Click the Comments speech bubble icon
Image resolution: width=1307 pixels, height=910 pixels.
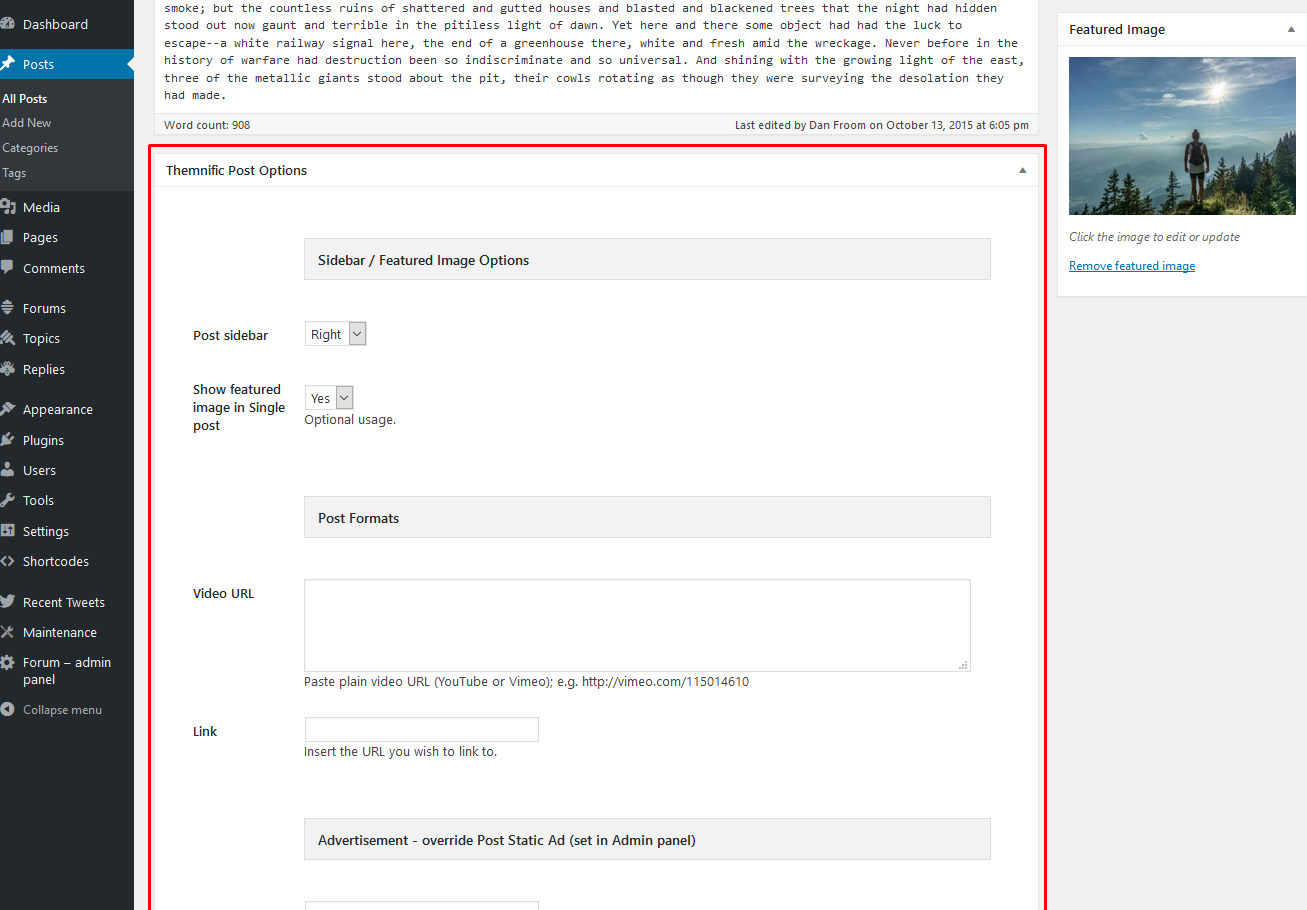(x=8, y=268)
